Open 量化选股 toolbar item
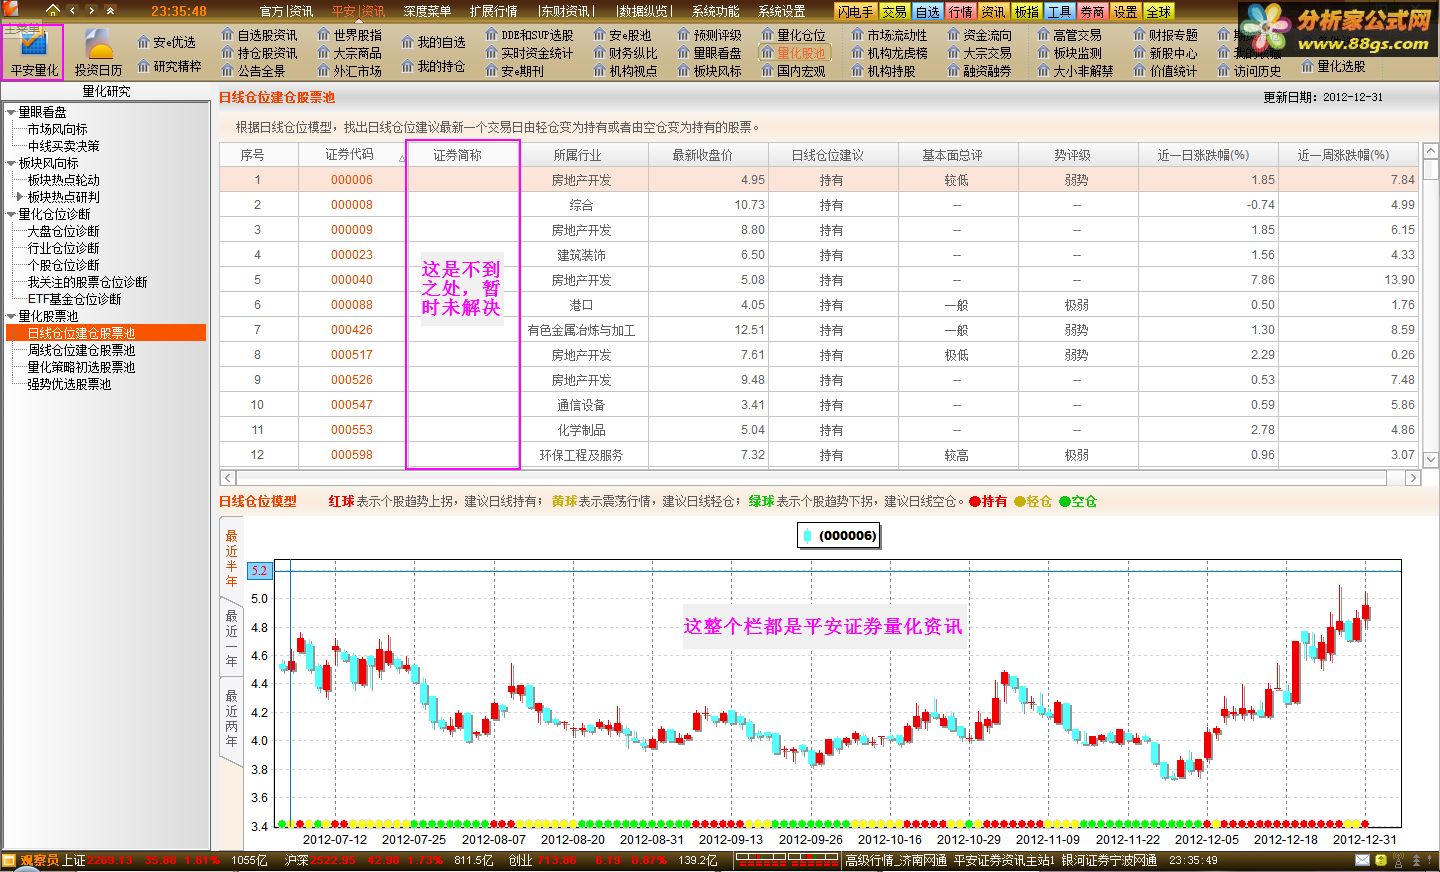The image size is (1440, 872). (x=1333, y=66)
